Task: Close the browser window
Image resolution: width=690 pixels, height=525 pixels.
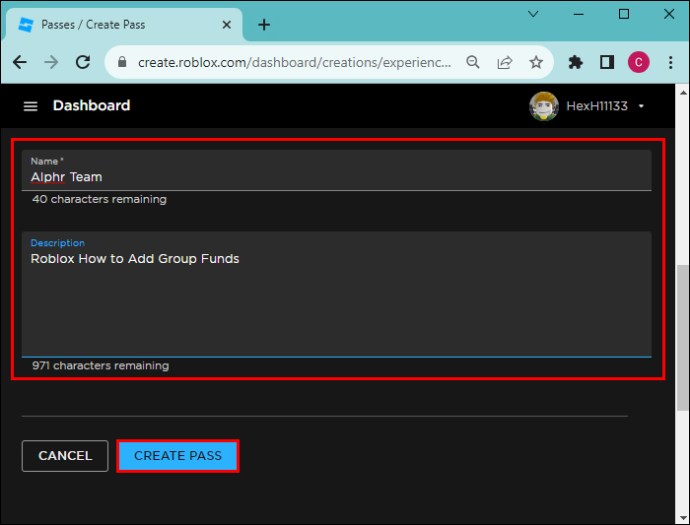Action: (669, 14)
